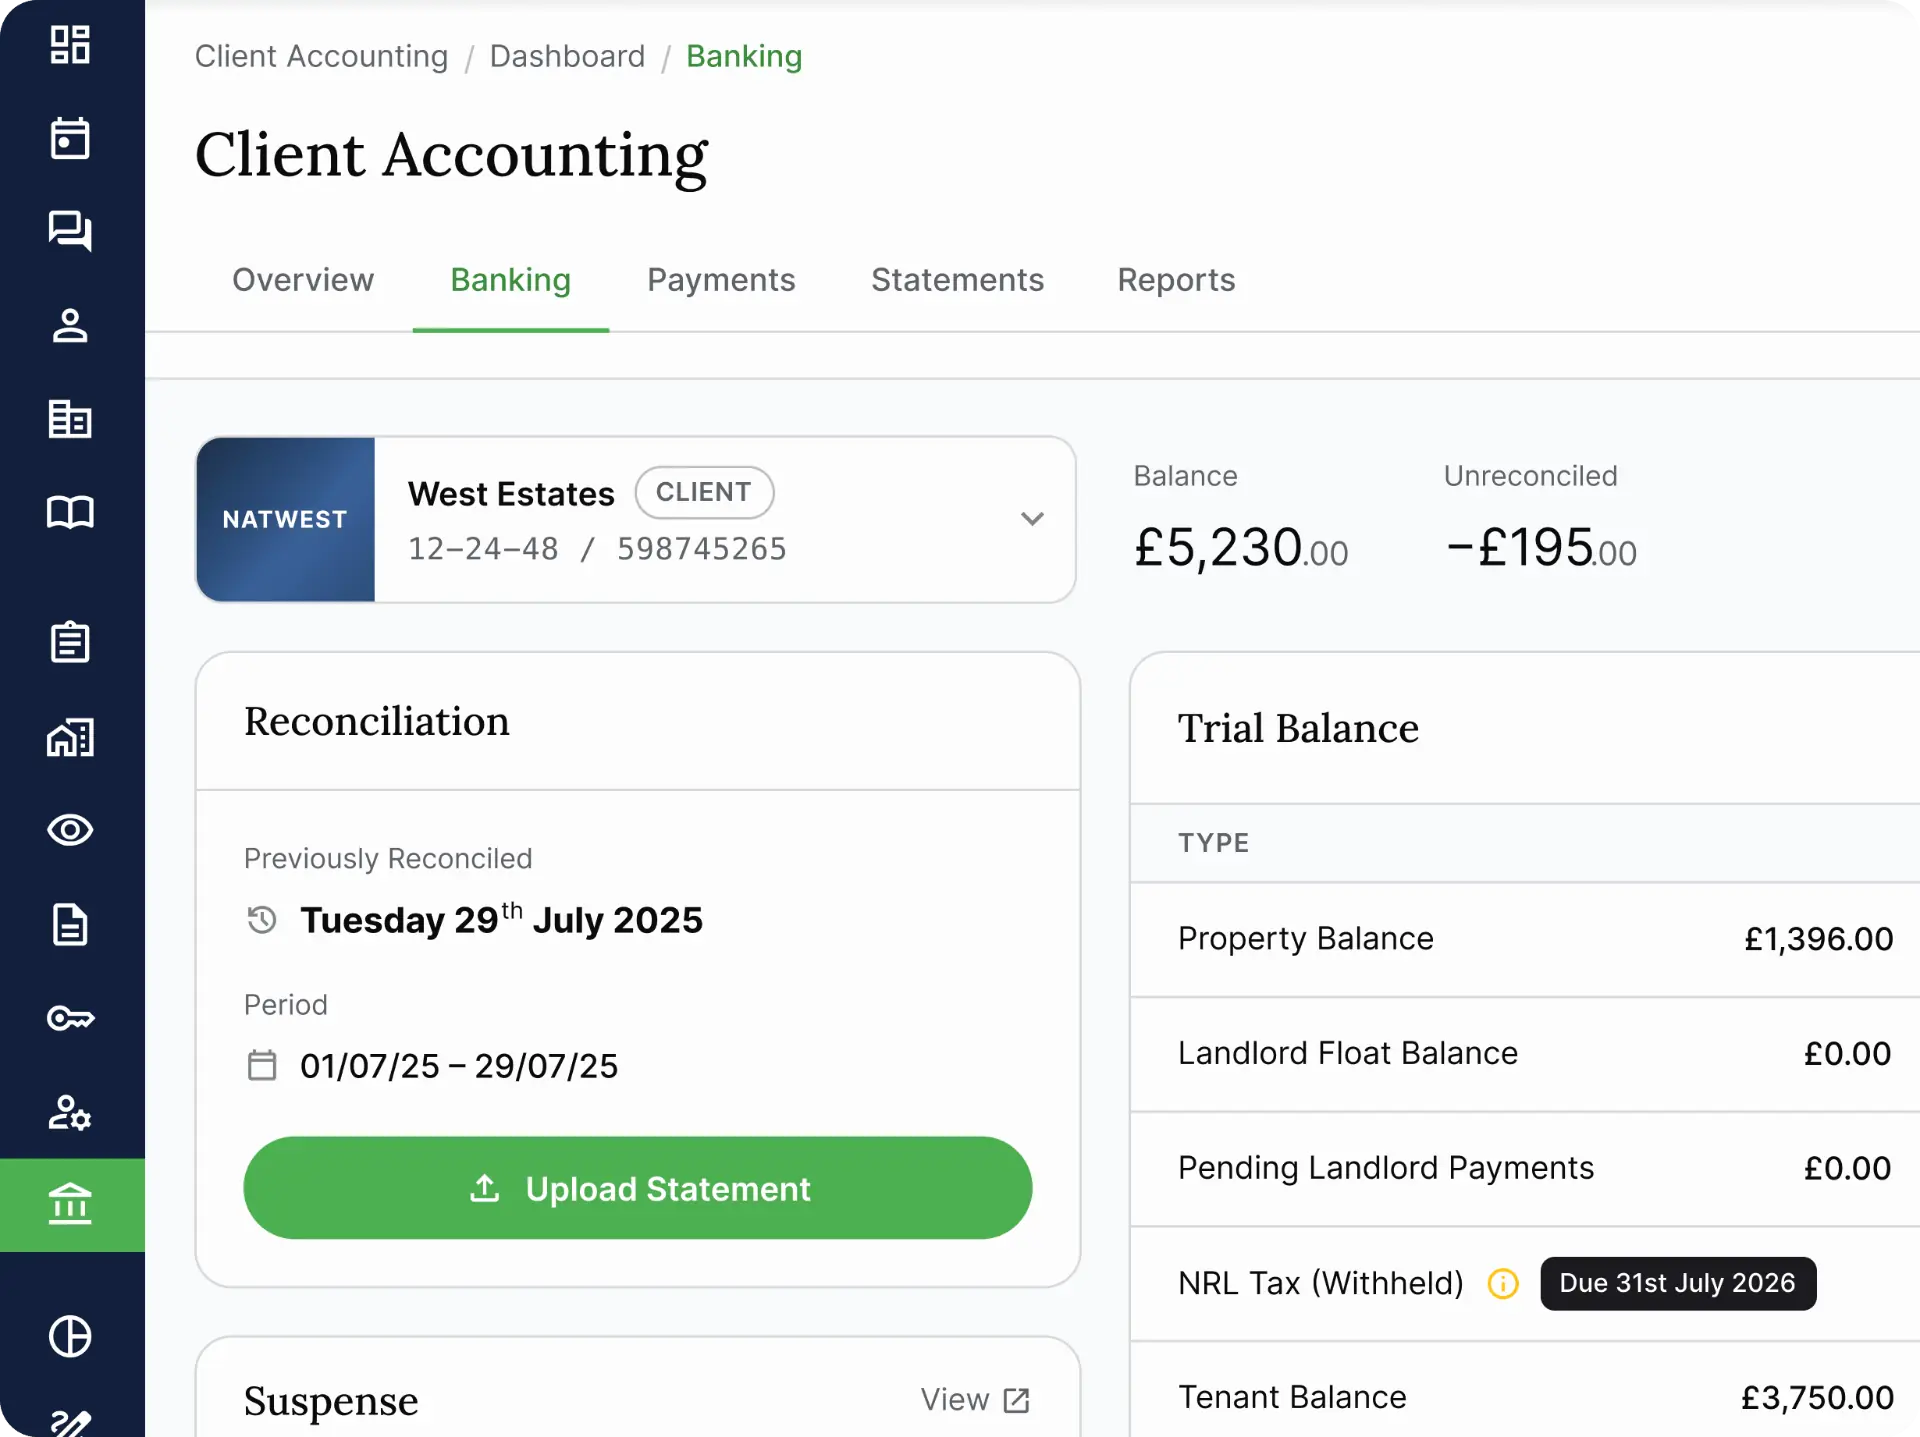Click the NRL Tax info icon
The height and width of the screenshot is (1437, 1920).
(x=1503, y=1283)
